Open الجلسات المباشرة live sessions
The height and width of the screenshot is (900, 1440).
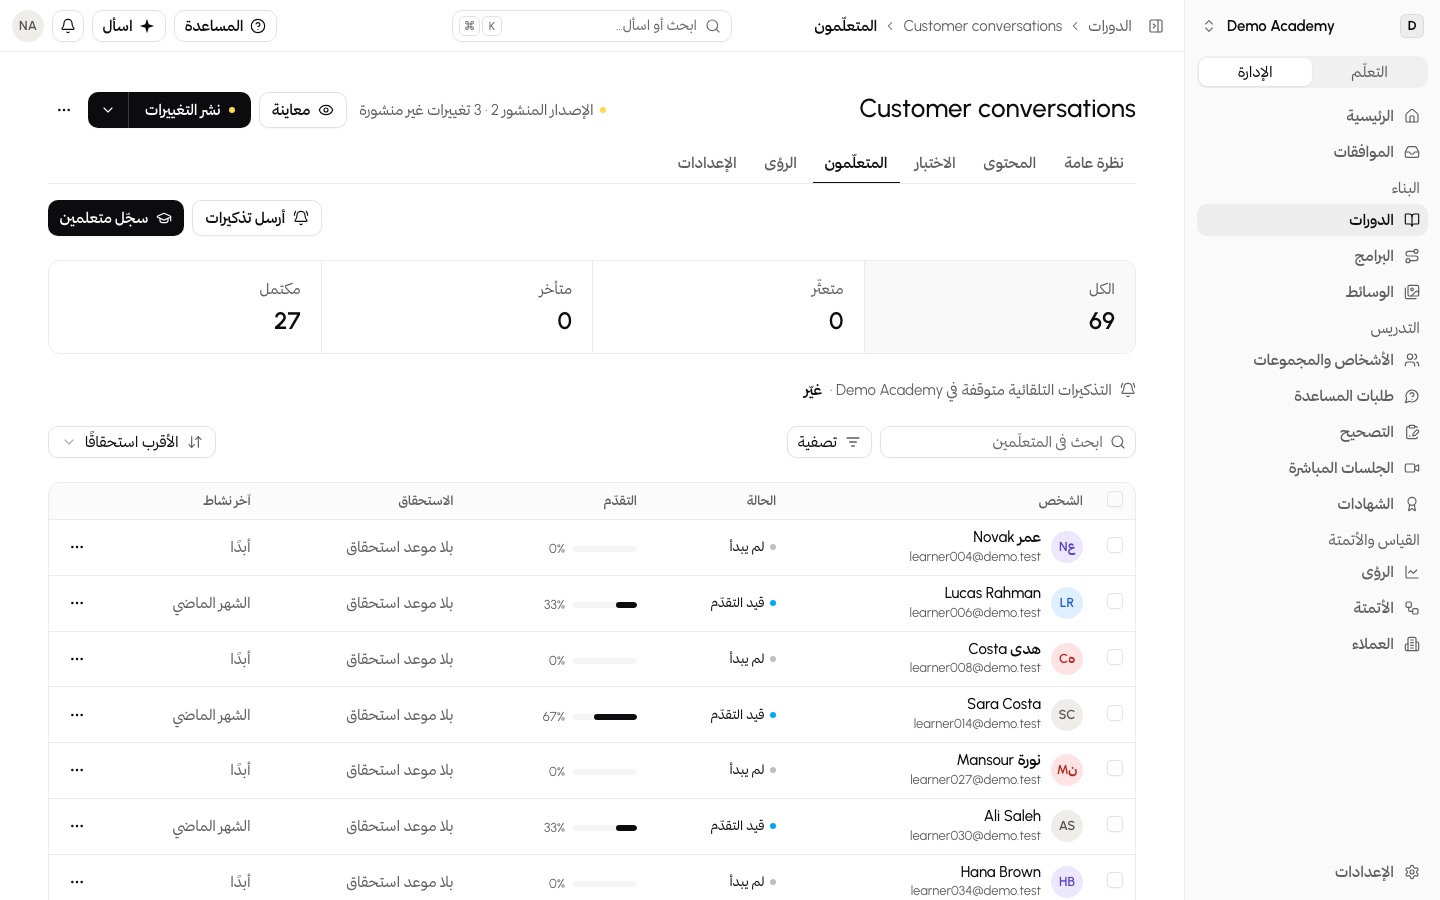coord(1312,468)
